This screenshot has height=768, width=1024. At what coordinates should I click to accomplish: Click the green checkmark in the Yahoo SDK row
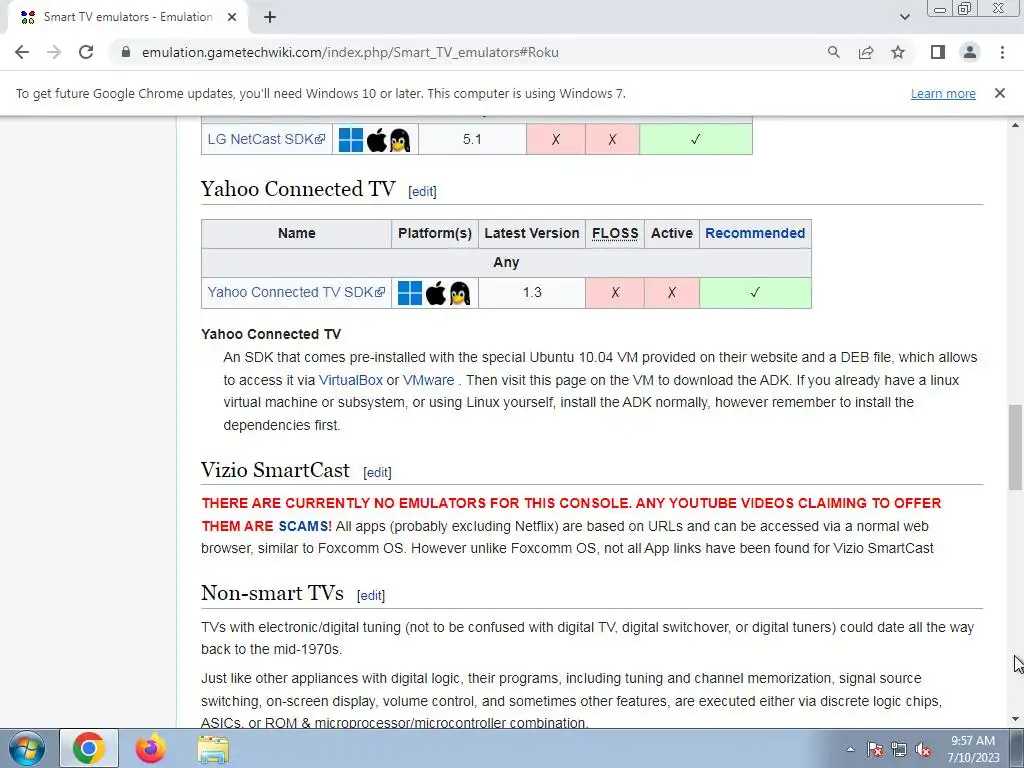pos(755,293)
